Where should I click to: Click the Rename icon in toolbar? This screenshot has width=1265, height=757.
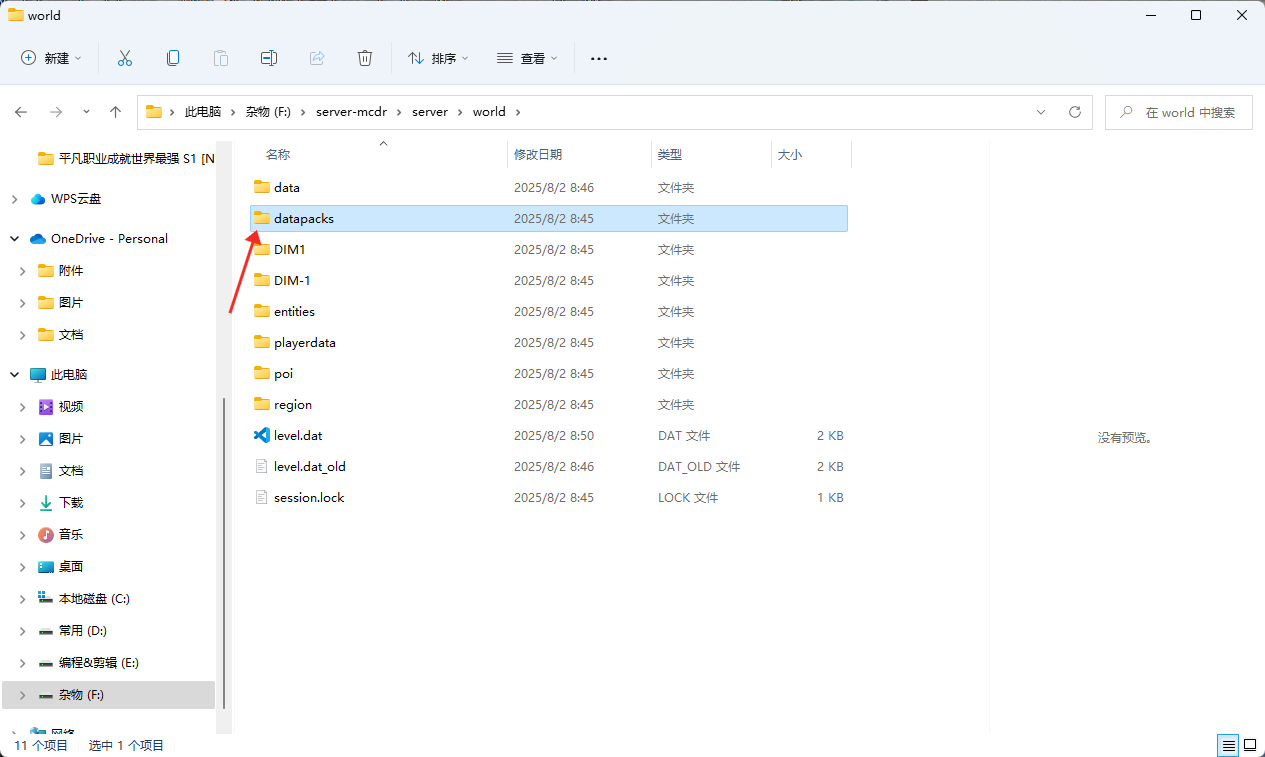pyautogui.click(x=269, y=58)
